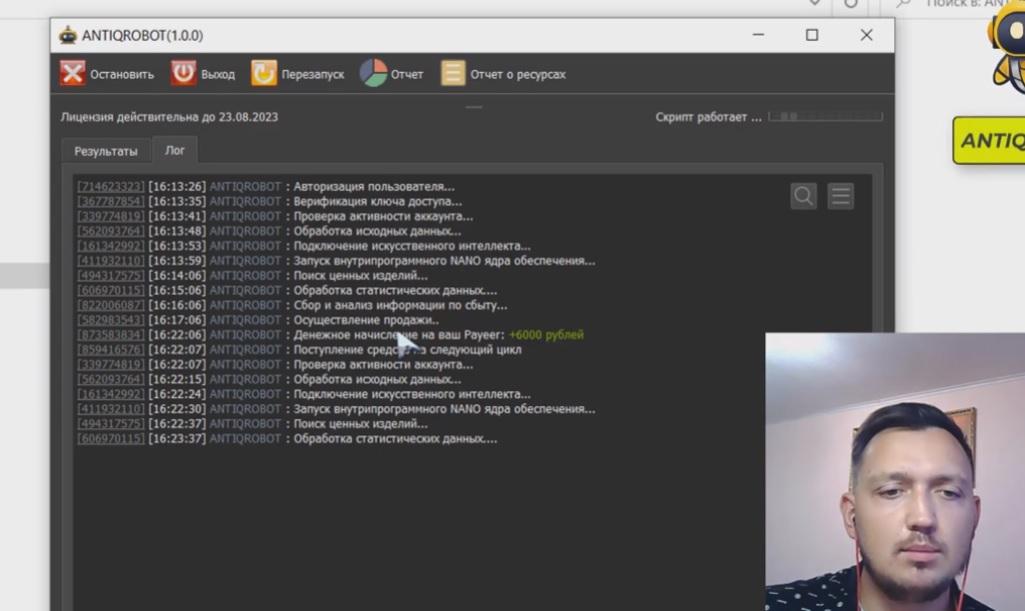Viewport: 1025px width, 611px height.
Task: Click the 'ANTIQROBOT(1.0.0)' window title
Action: 143,35
